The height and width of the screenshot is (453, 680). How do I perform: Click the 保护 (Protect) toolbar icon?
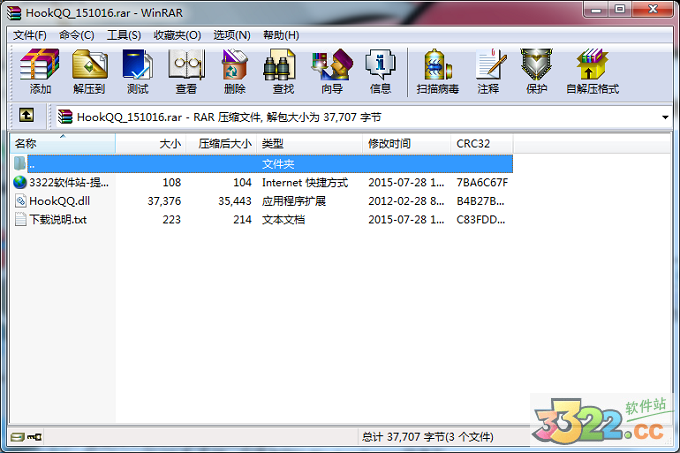click(536, 70)
